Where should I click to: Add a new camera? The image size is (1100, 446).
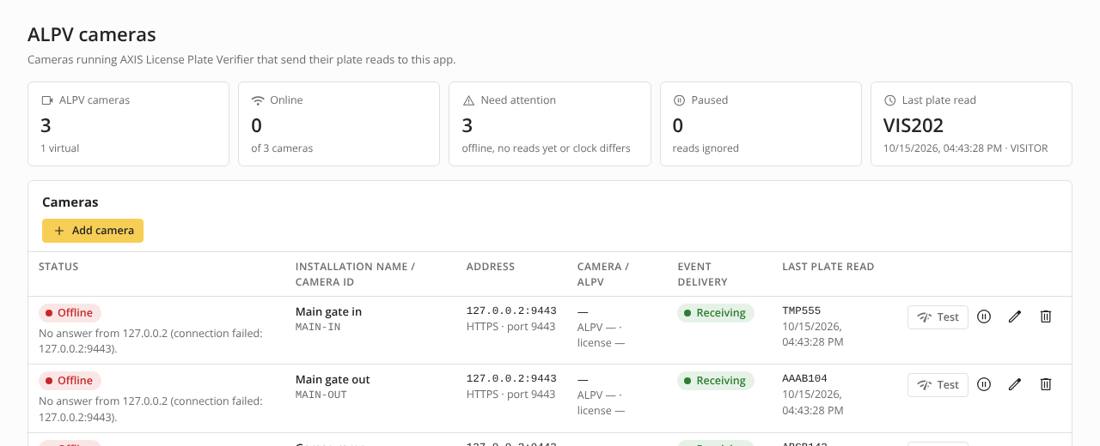point(93,230)
